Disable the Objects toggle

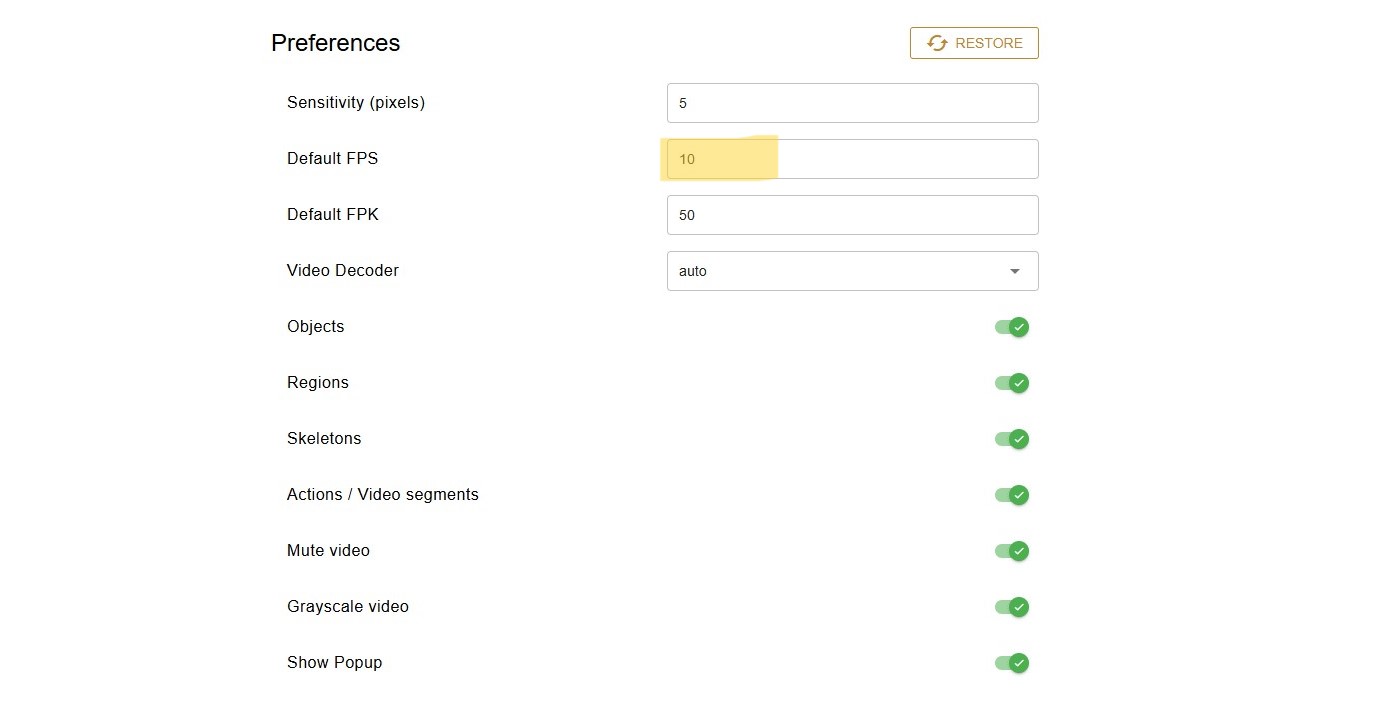1011,327
